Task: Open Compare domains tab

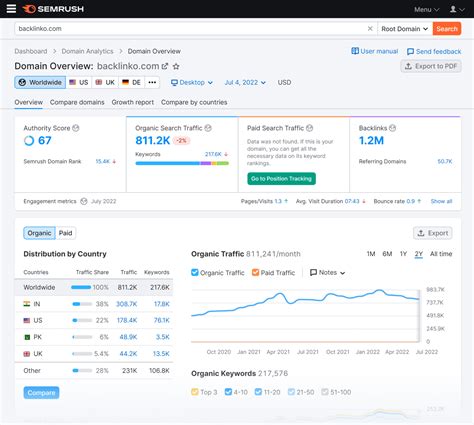Action: pos(77,102)
